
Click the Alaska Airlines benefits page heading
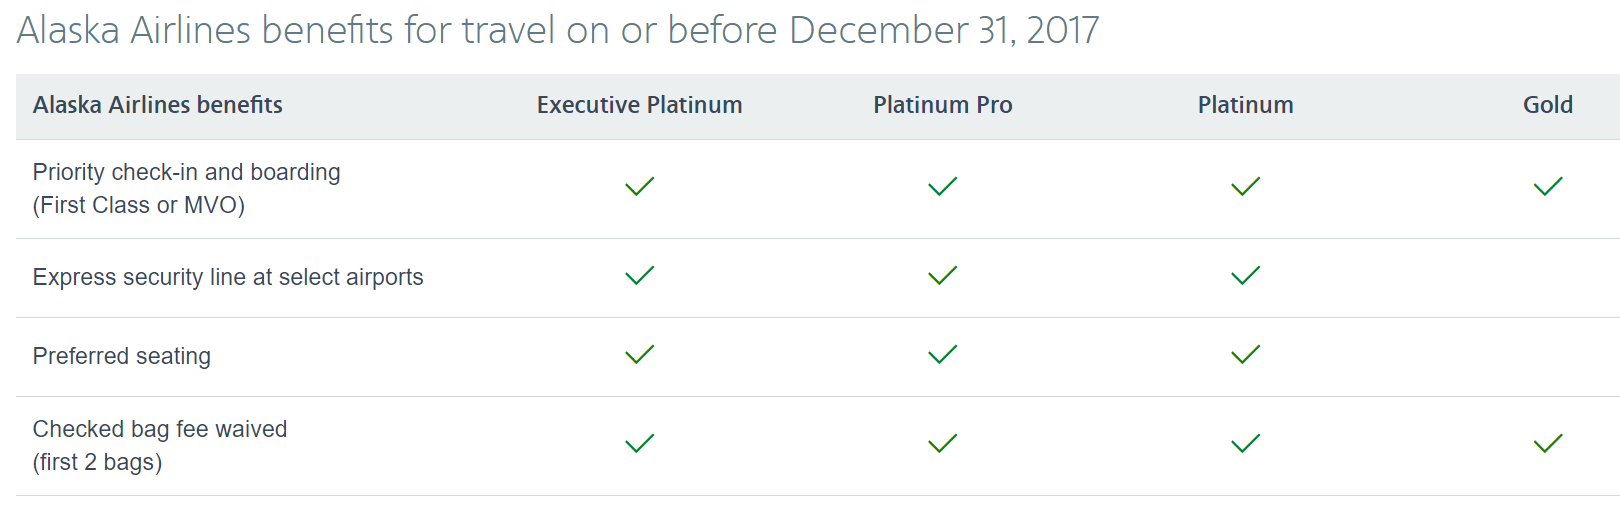point(557,31)
